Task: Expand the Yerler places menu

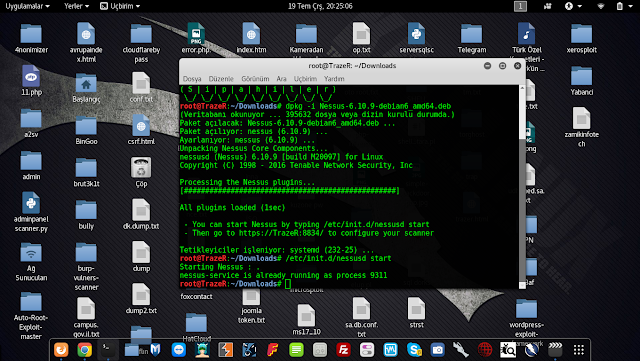Action: tap(76, 6)
